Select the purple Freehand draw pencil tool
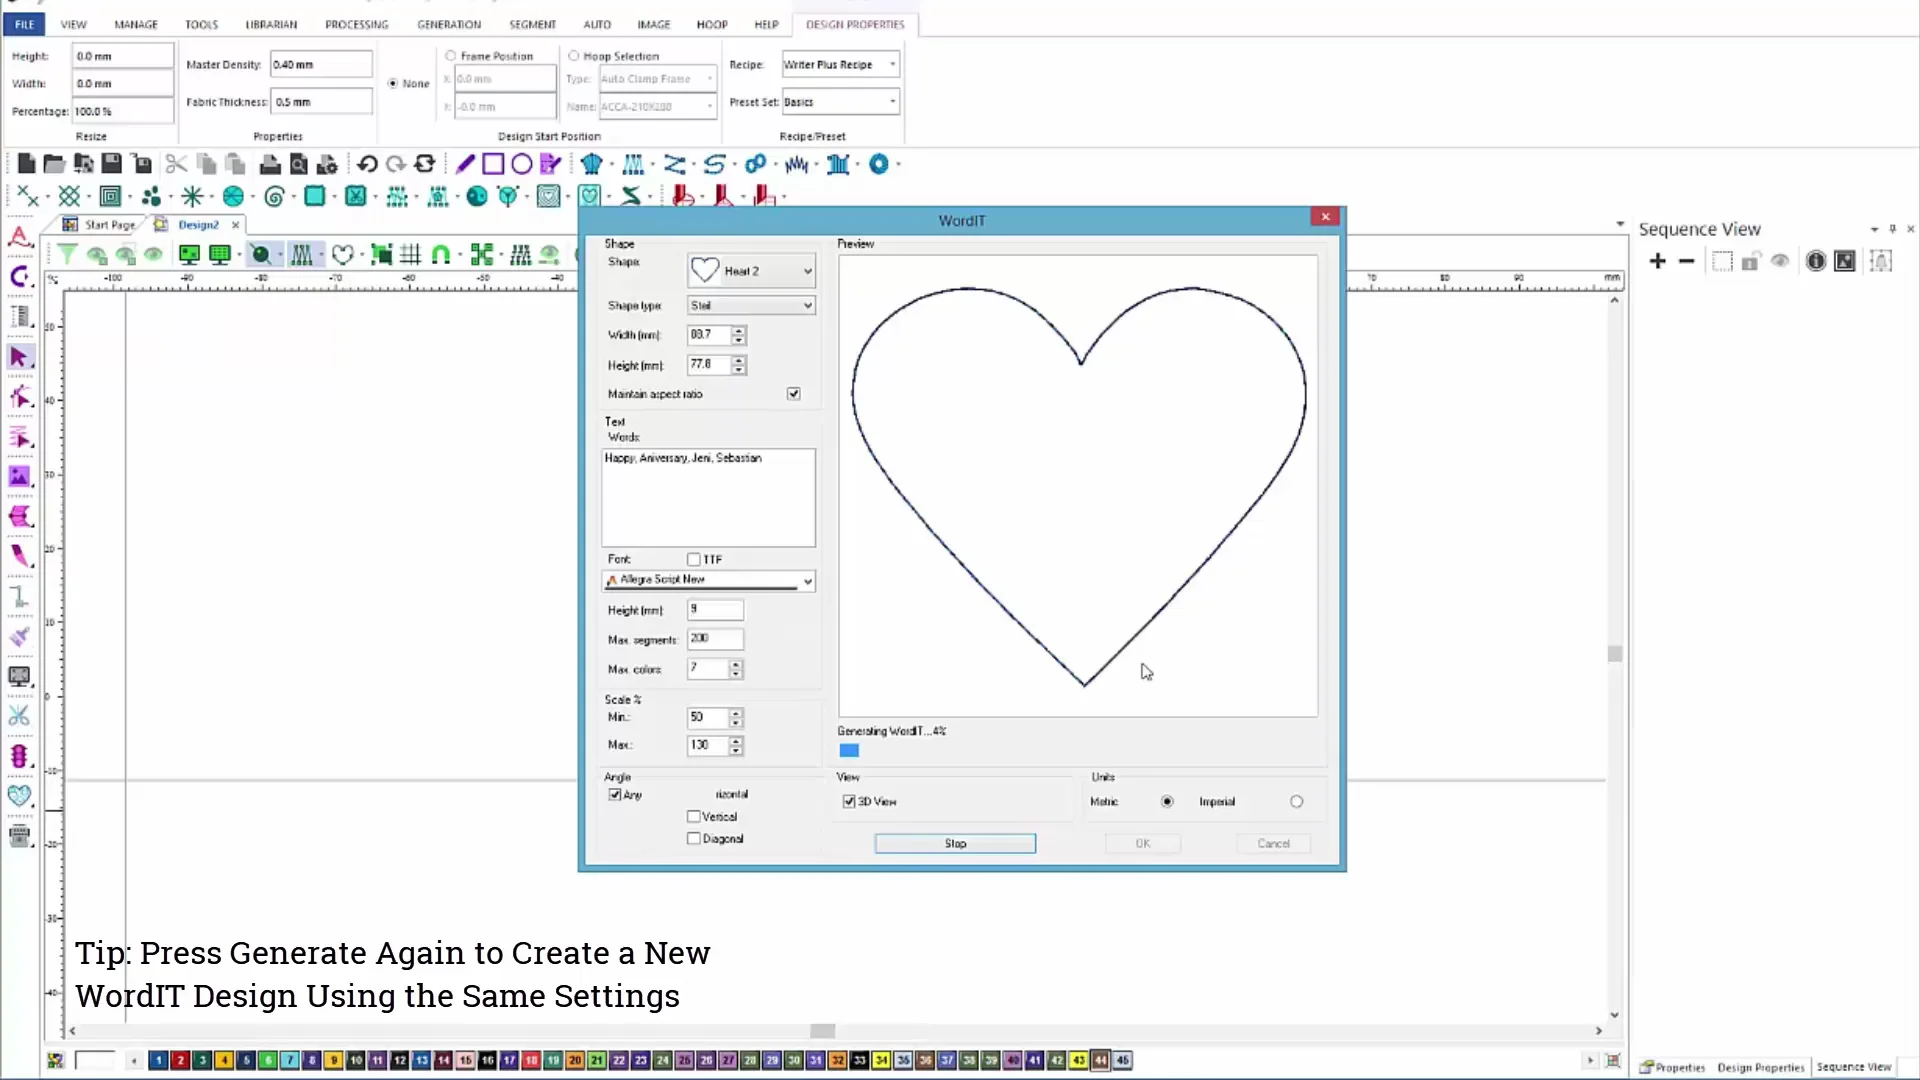Viewport: 1920px width, 1080px height. pos(464,163)
